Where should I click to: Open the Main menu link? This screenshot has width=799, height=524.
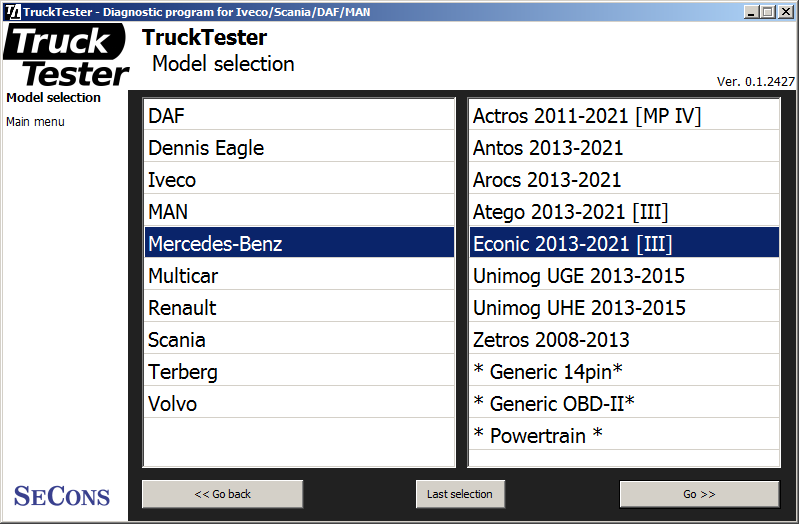(35, 122)
